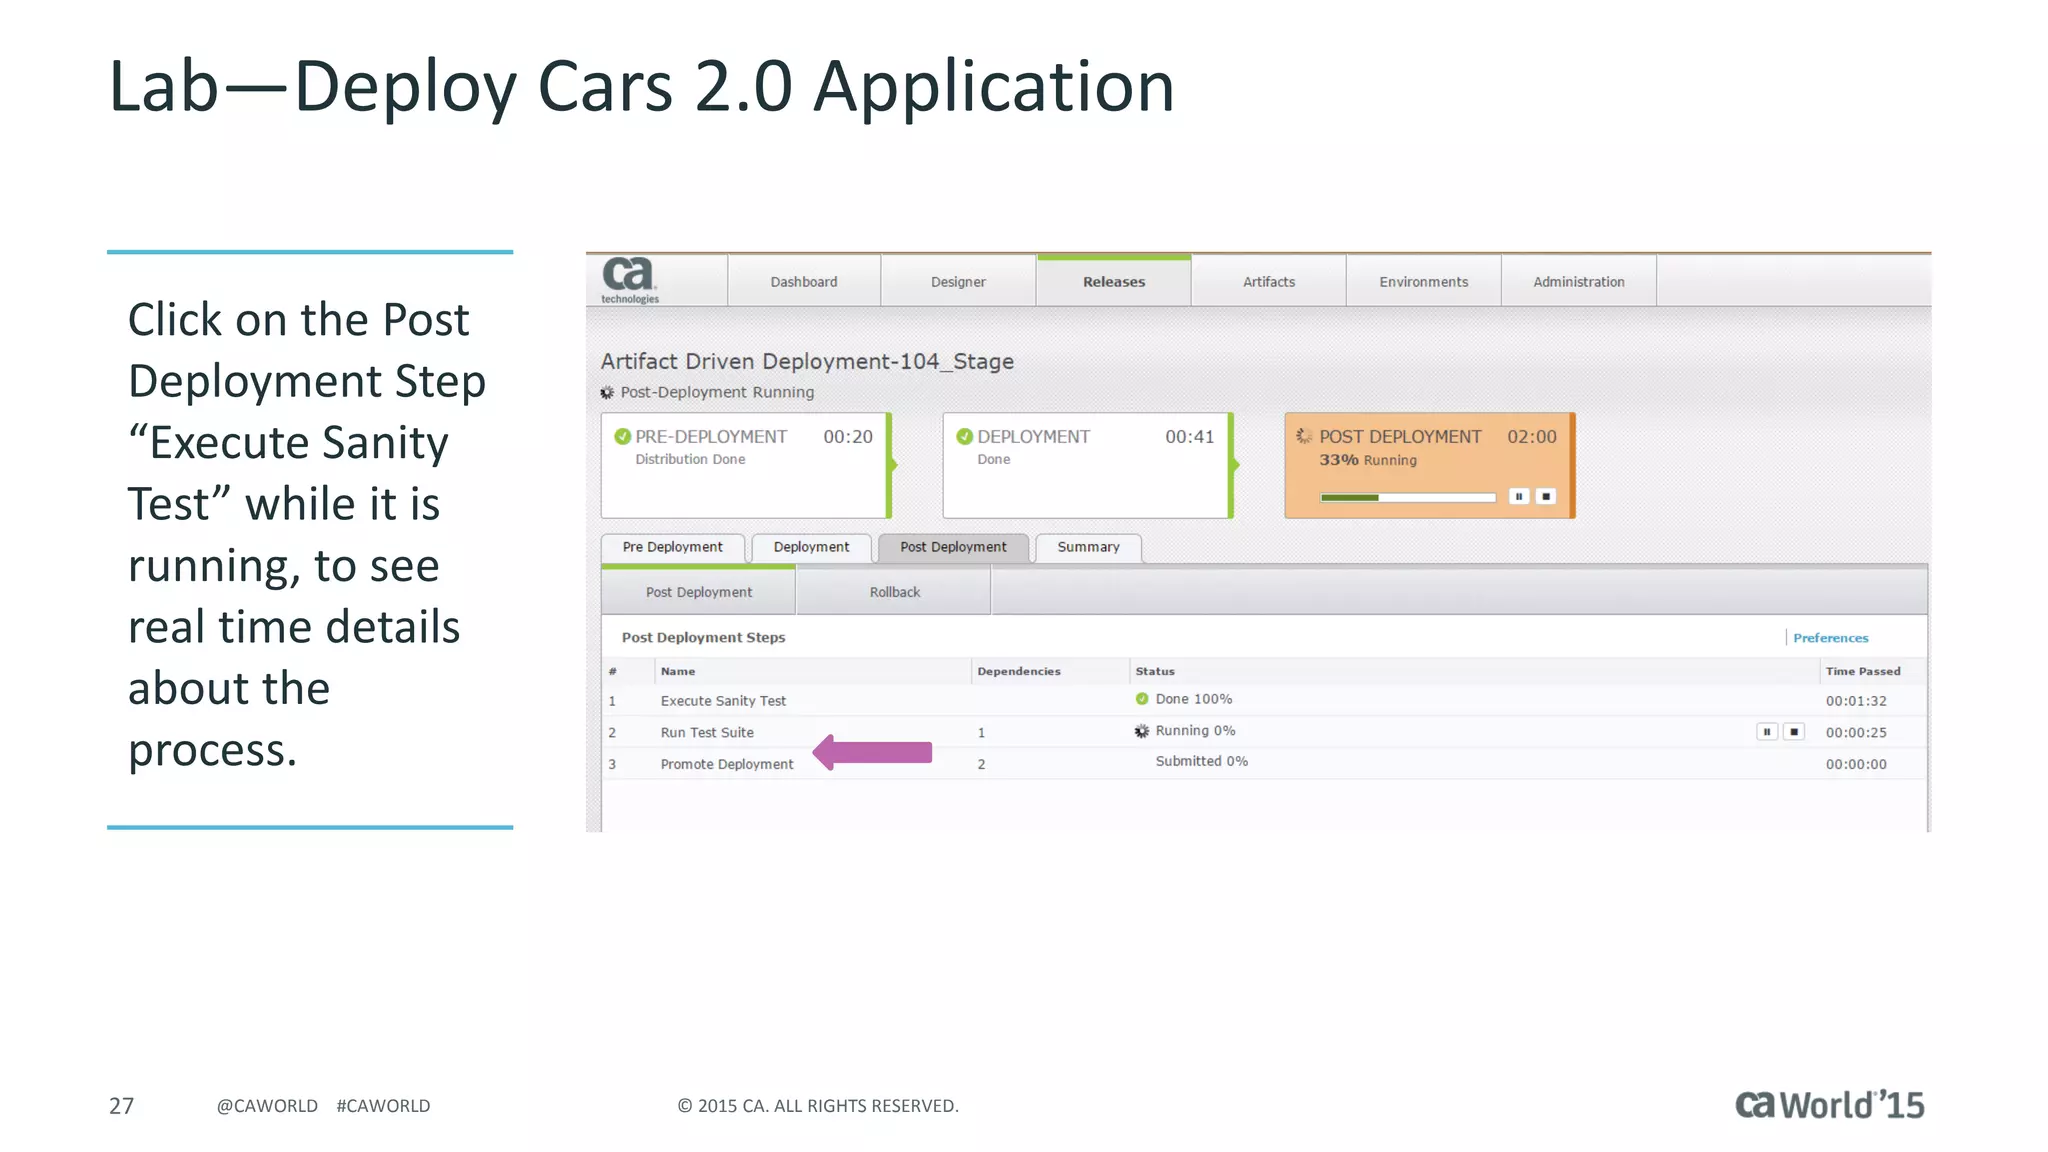Click the Status column header
The image size is (2048, 1152).
click(1155, 671)
